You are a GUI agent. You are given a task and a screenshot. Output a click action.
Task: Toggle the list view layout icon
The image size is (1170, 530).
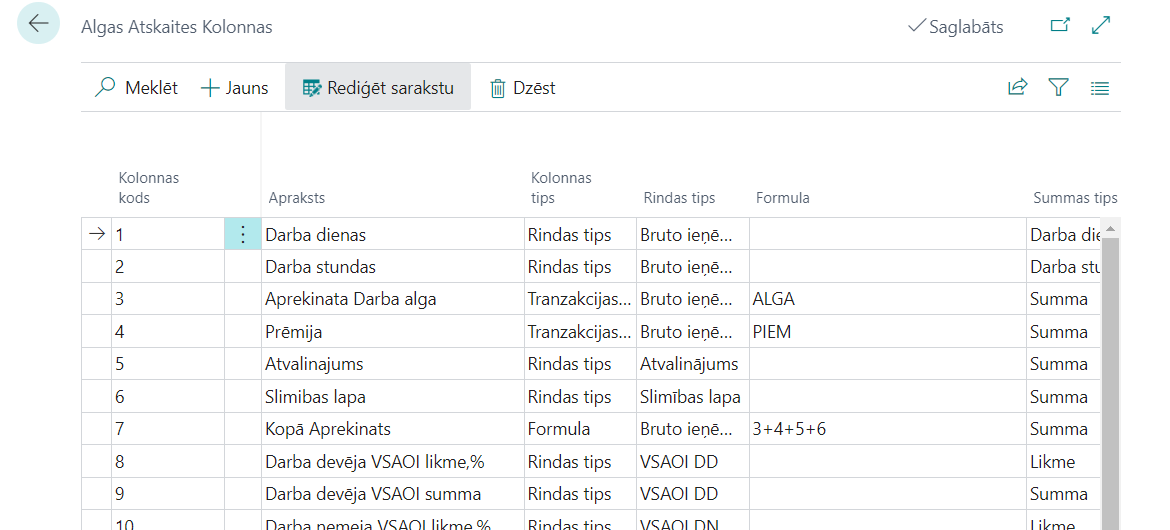pos(1100,88)
